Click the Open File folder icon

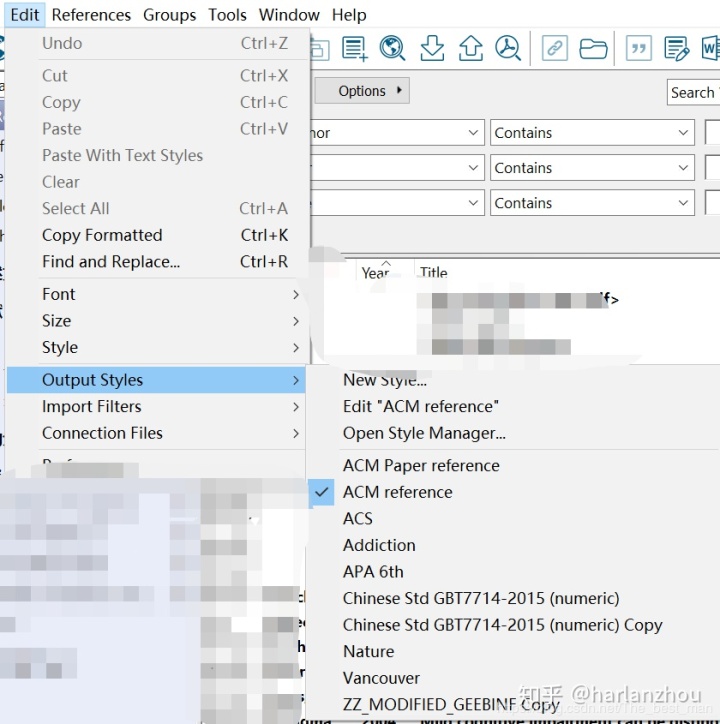[x=593, y=48]
